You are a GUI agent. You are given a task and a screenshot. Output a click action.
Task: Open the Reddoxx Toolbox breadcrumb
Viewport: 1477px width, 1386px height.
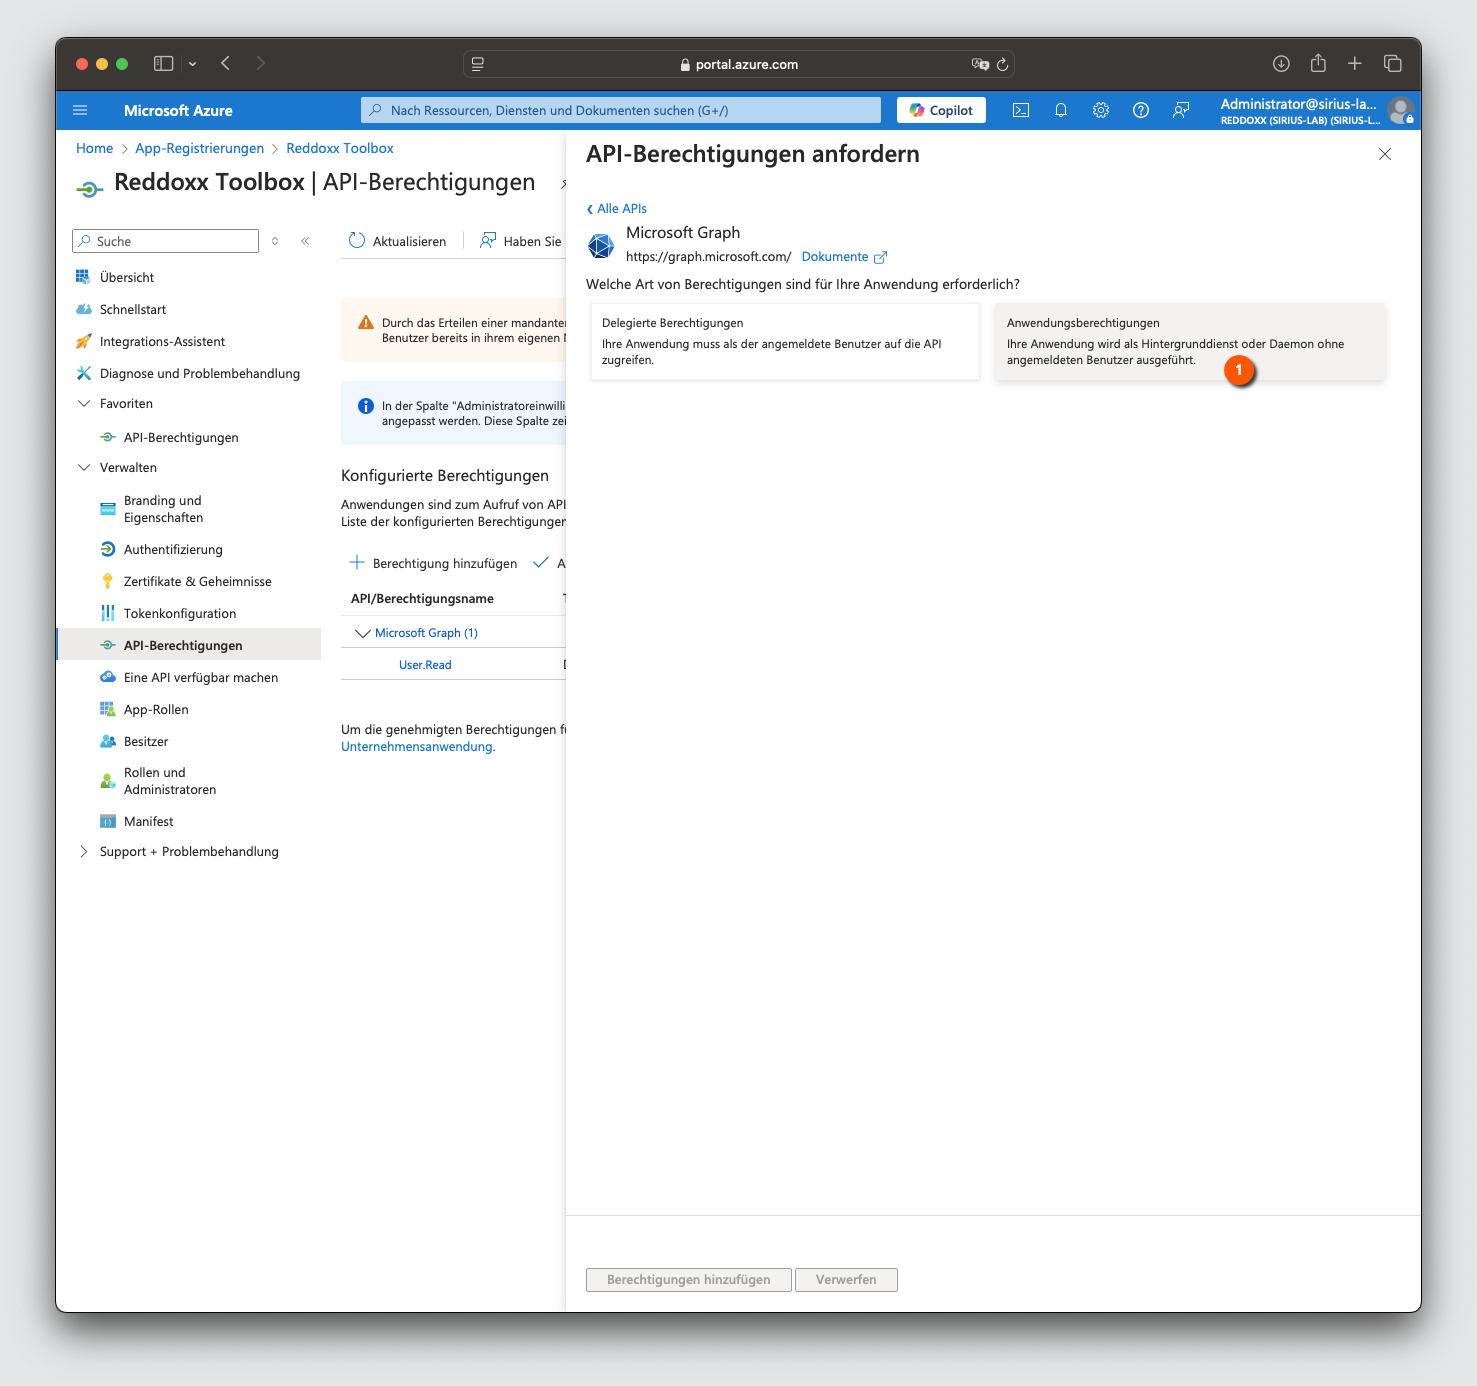340,148
